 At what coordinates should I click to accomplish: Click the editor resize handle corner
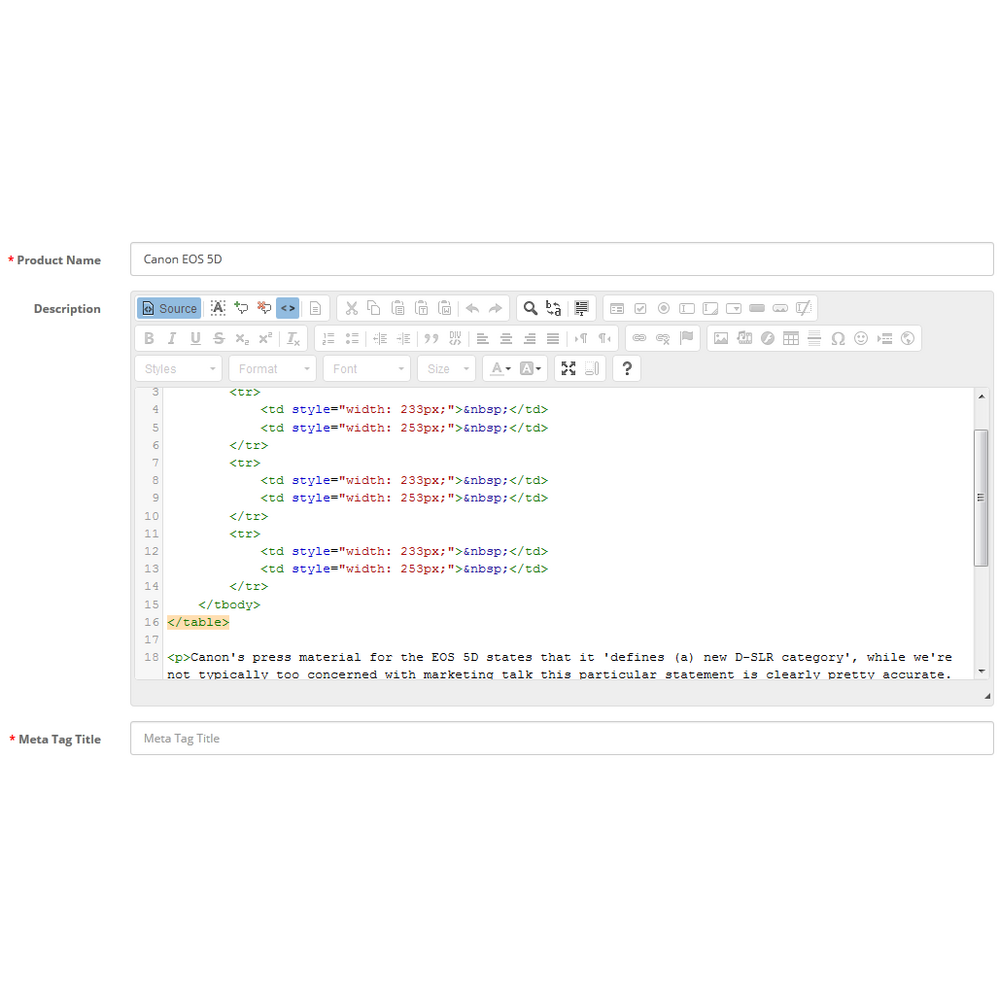pyautogui.click(x=988, y=696)
